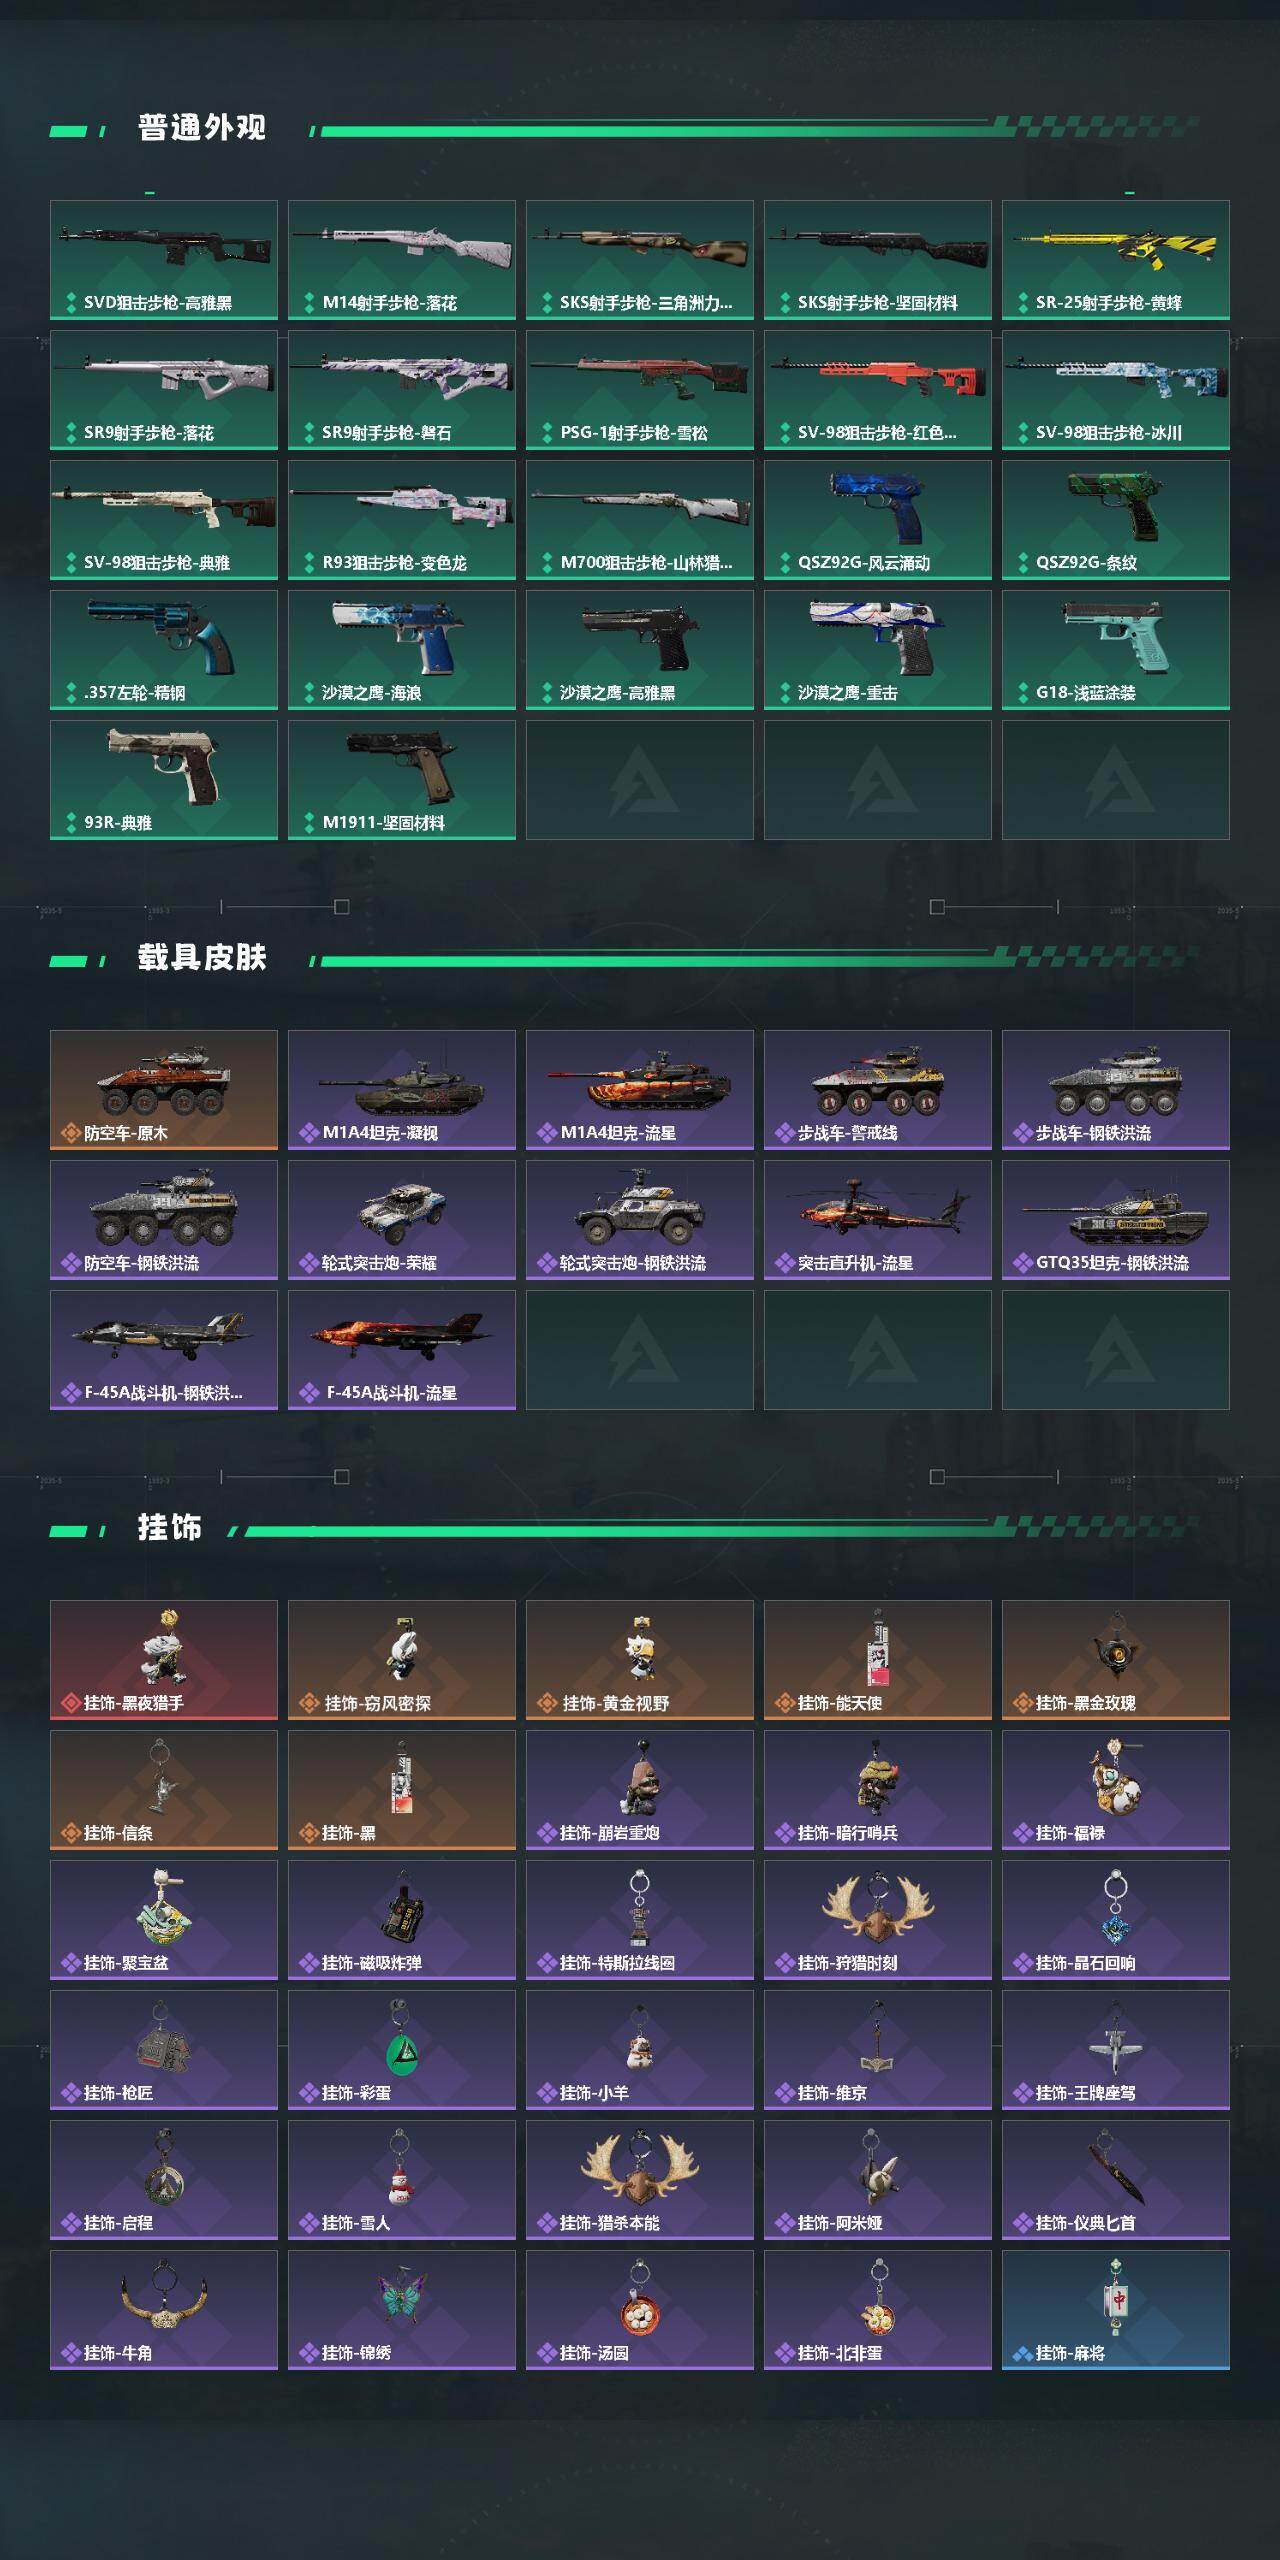Select the SV-98狙击步枪-冰川 skin
Screen dimensions: 1280x2560
coord(1116,390)
